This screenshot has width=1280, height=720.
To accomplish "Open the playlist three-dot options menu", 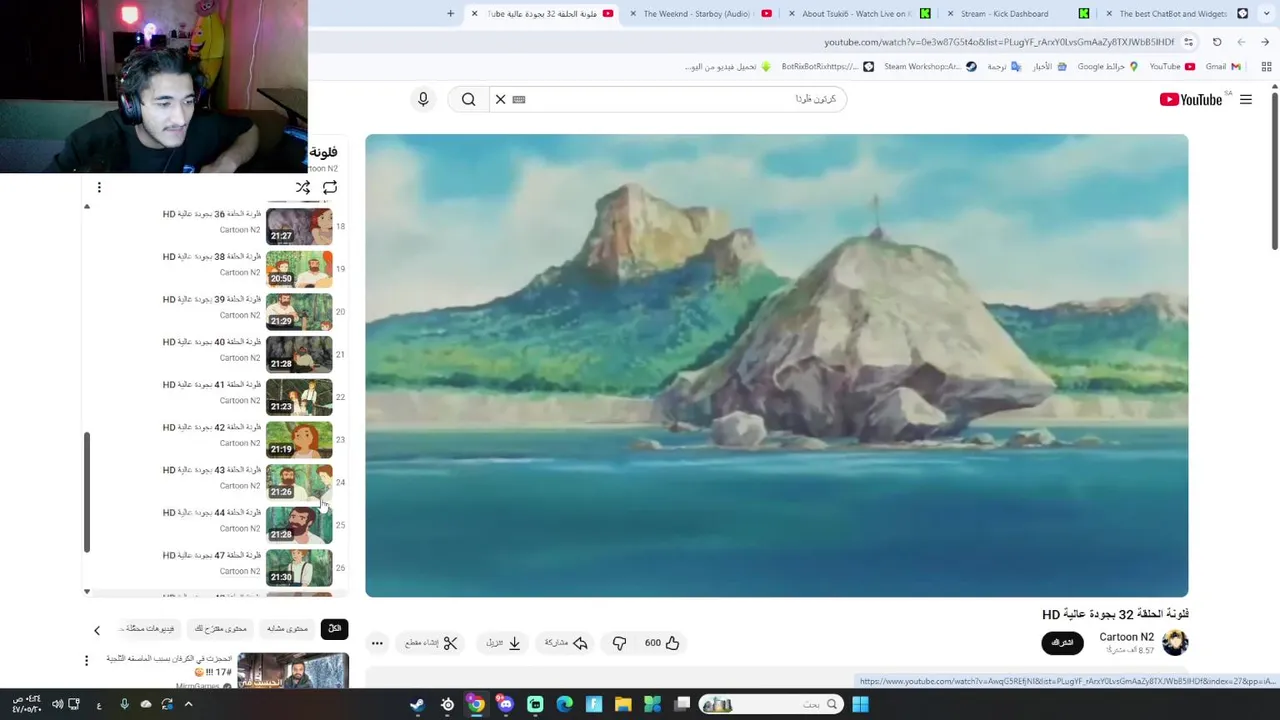I will [x=99, y=187].
